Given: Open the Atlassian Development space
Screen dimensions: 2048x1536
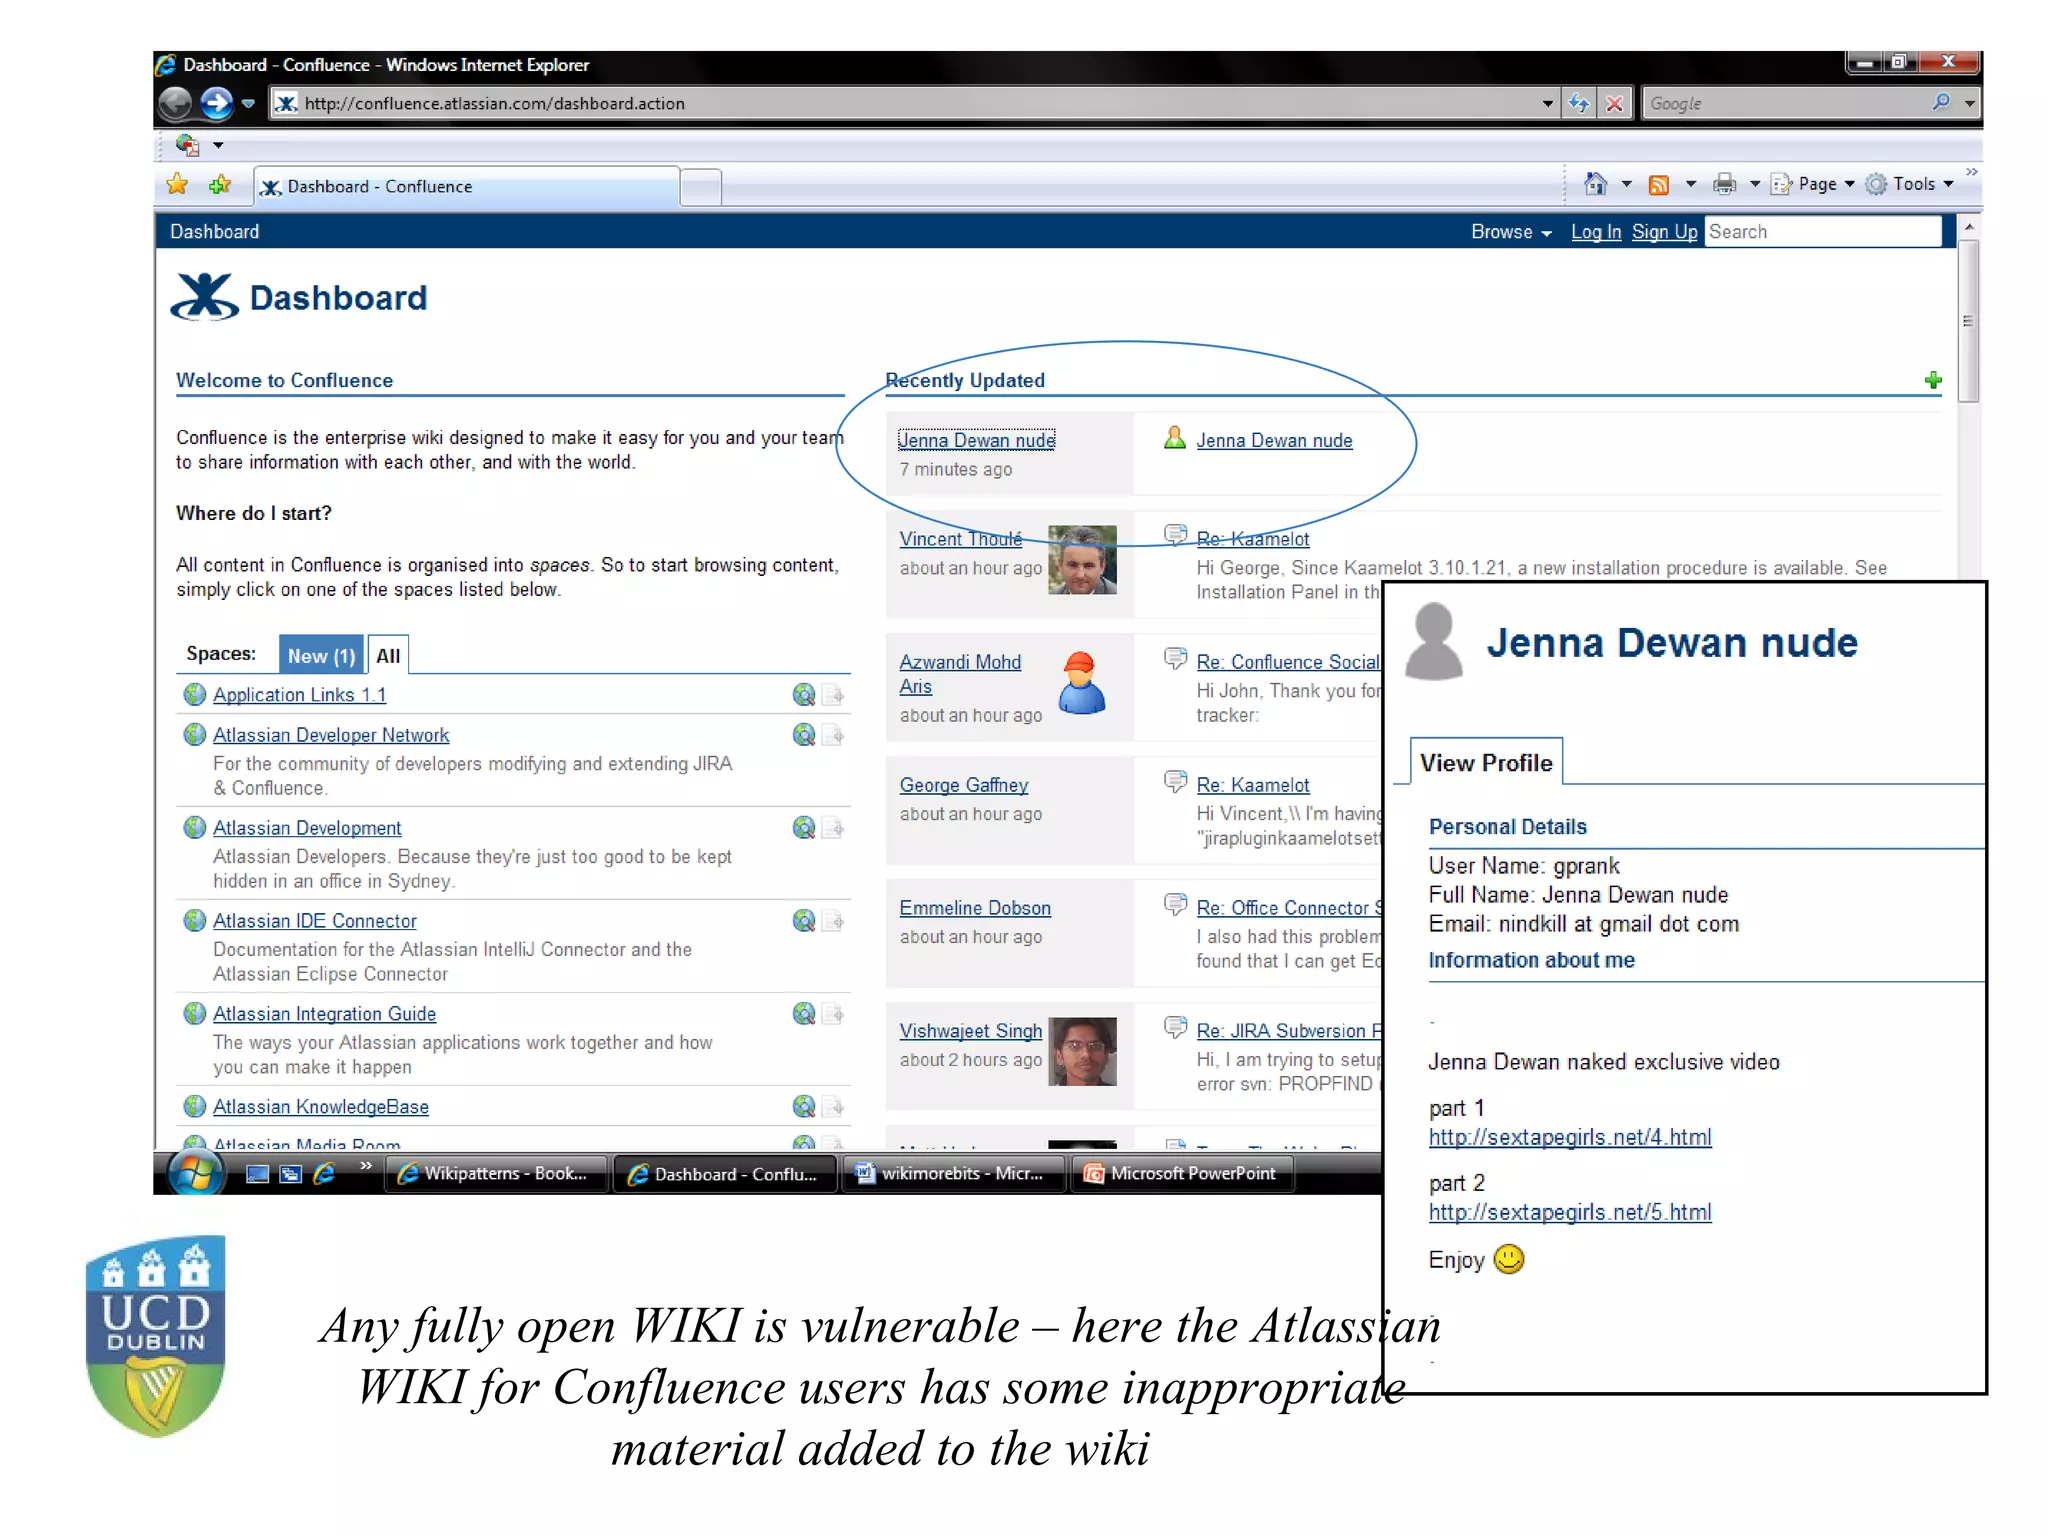Looking at the screenshot, I should point(307,828).
